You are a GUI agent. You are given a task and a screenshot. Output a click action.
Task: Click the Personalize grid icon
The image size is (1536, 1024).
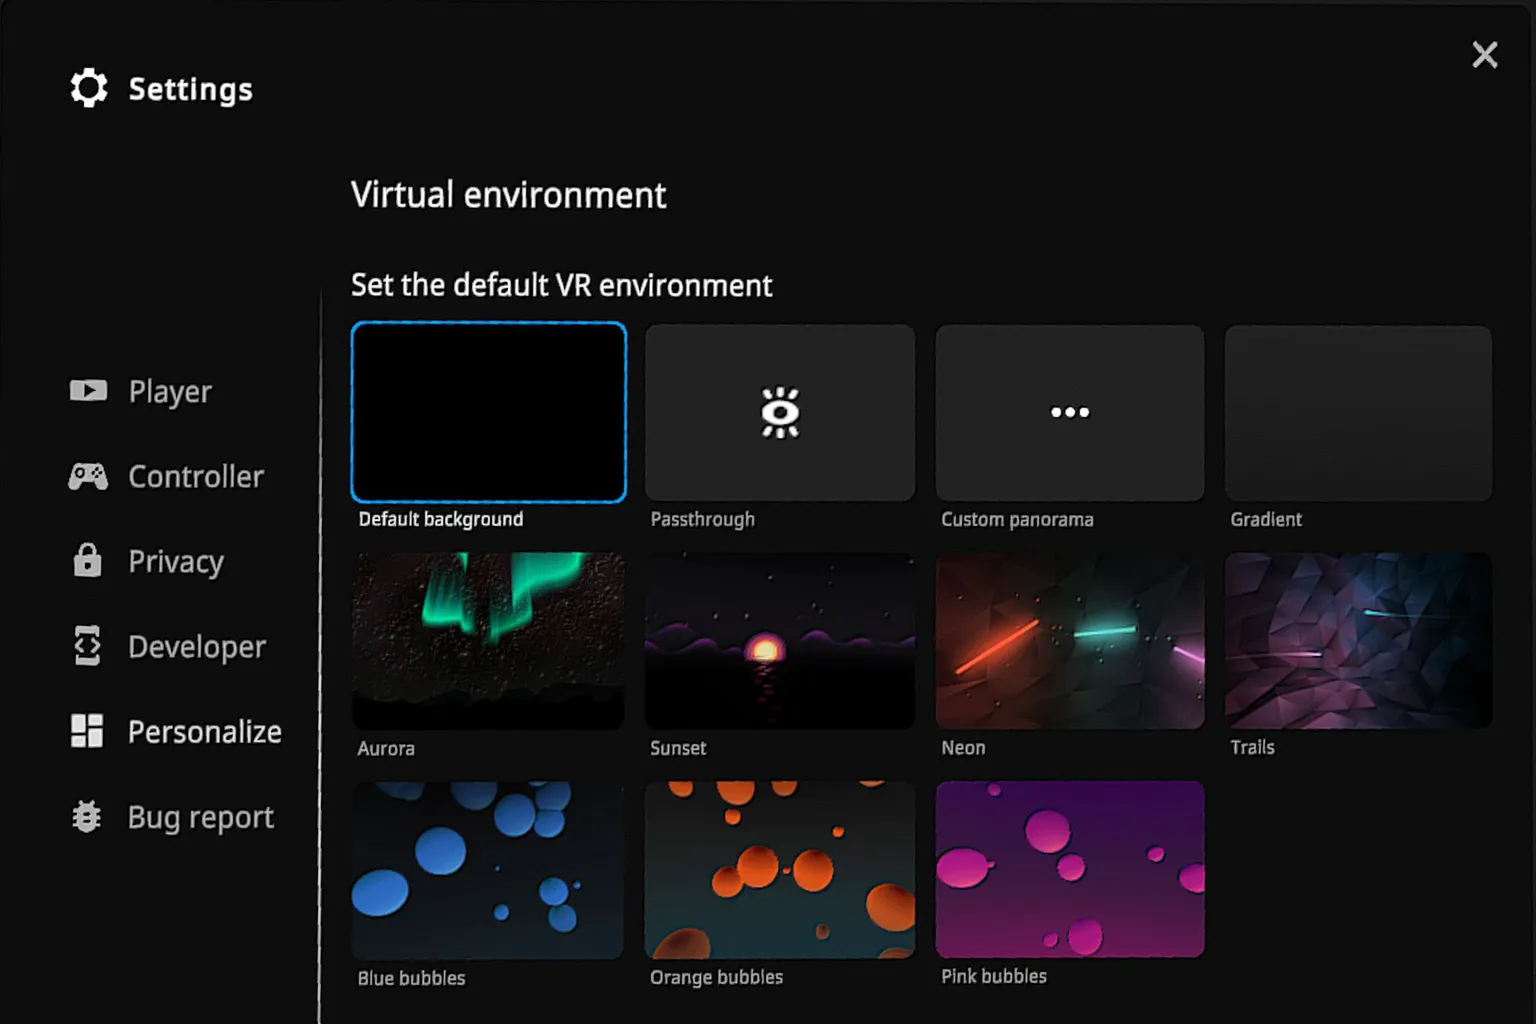click(88, 731)
